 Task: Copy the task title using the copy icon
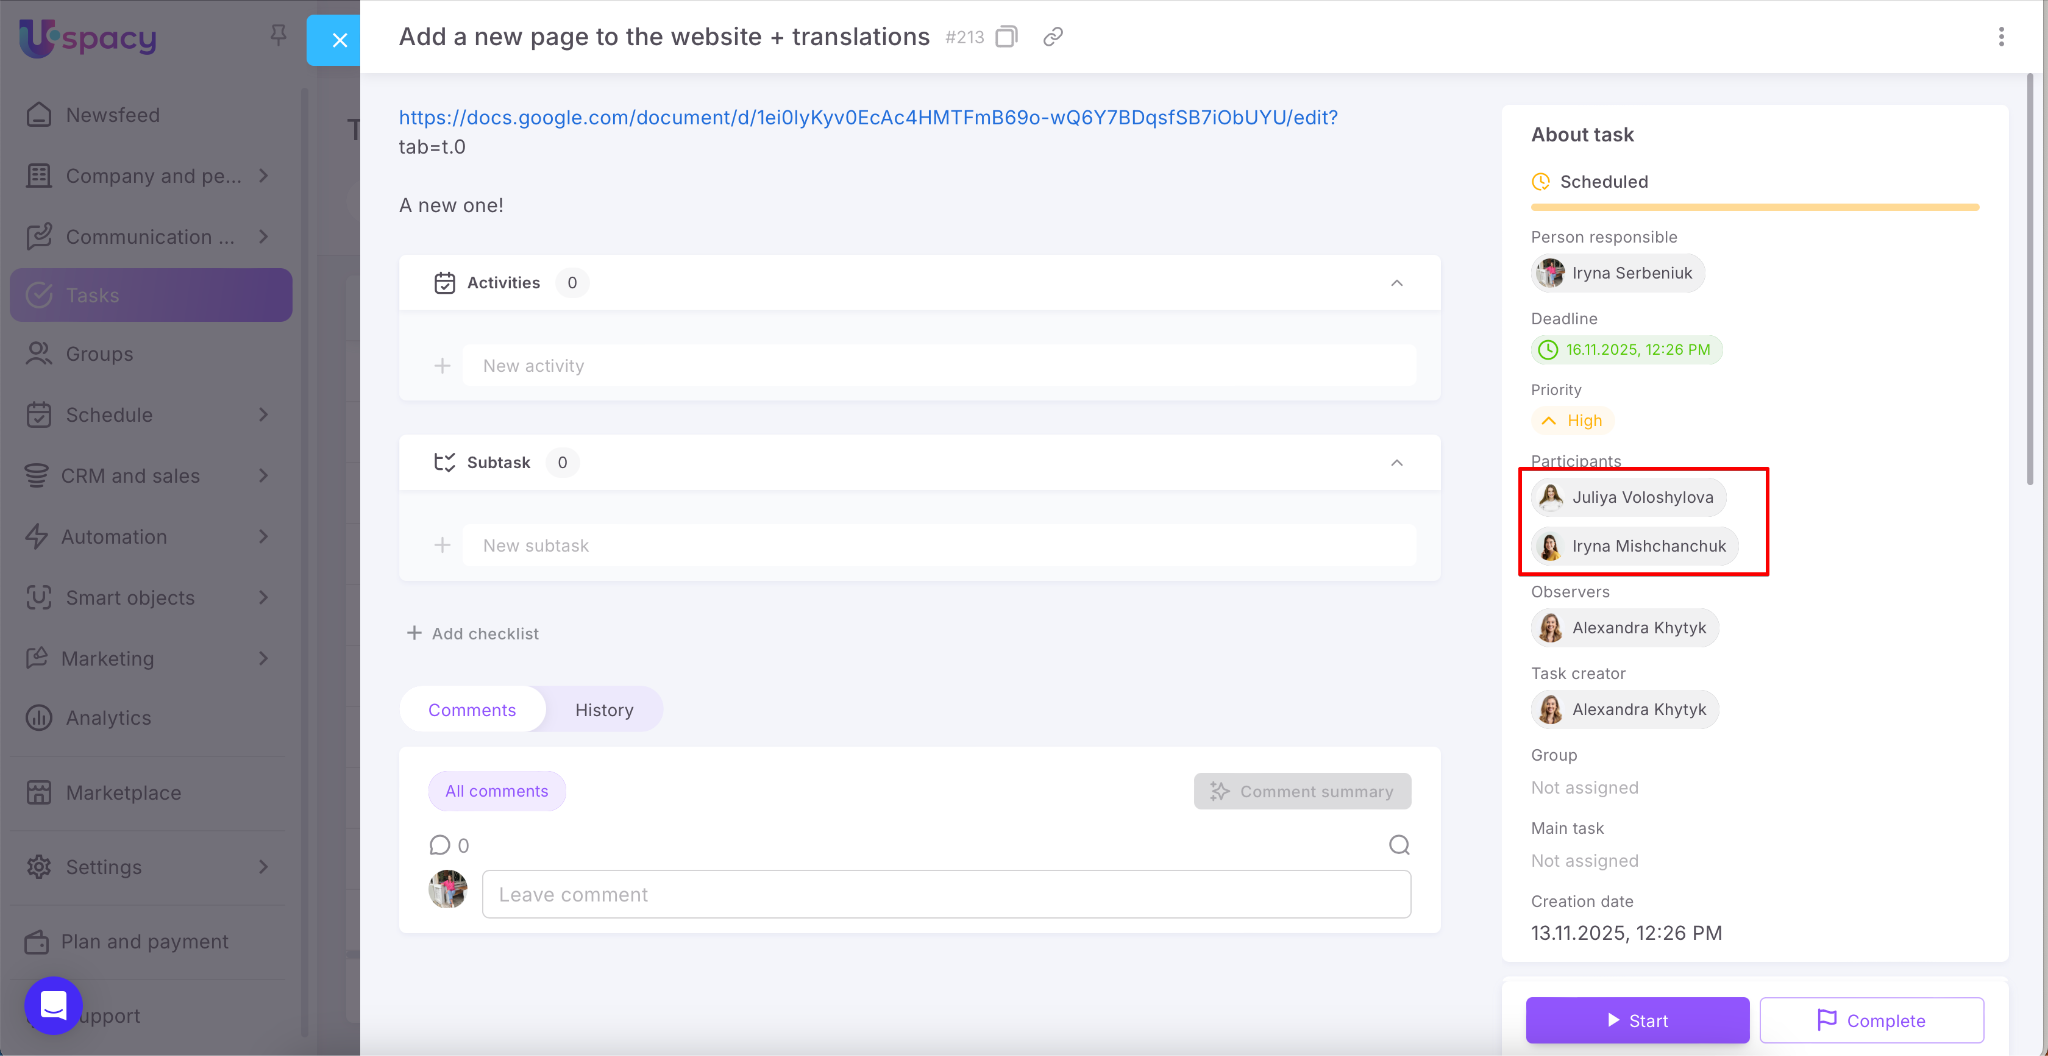pos(1006,37)
